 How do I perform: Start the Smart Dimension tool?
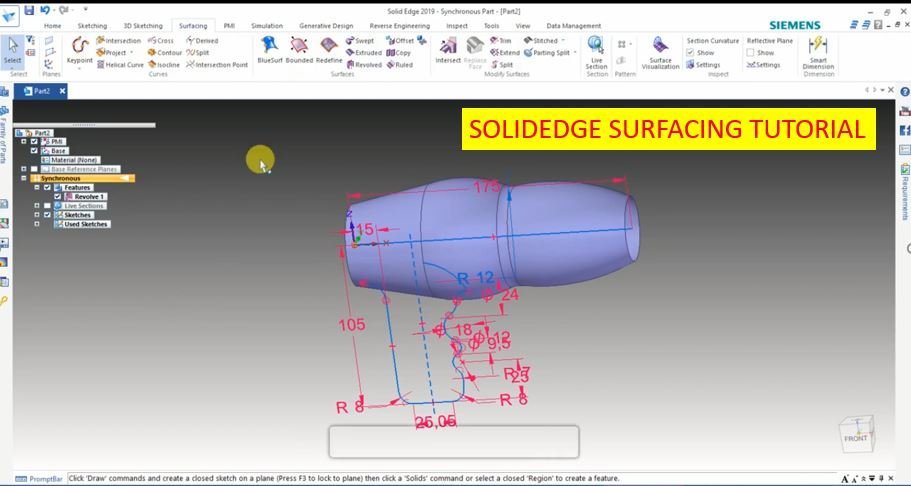(817, 51)
